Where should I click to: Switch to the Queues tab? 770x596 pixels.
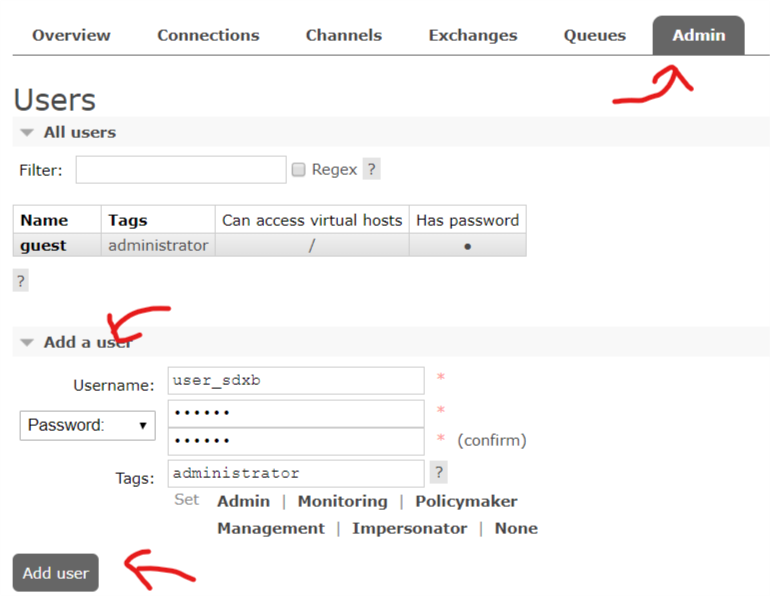pyautogui.click(x=594, y=35)
